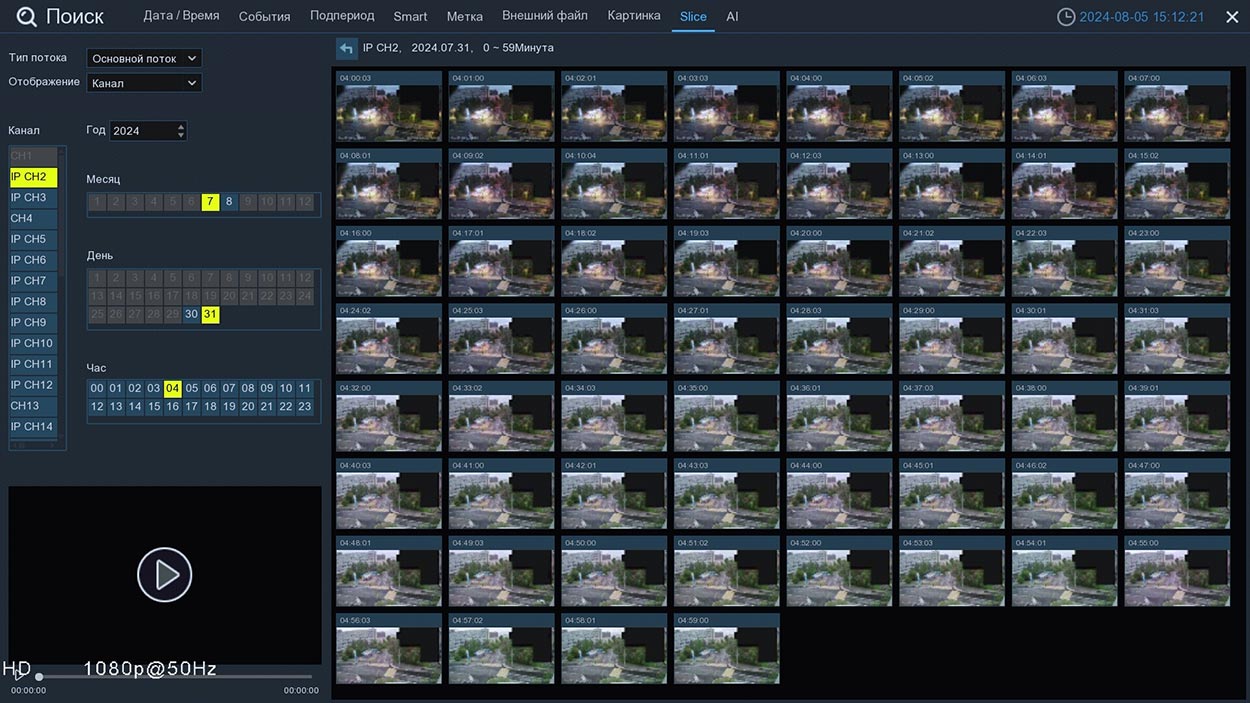This screenshot has height=703, width=1250.
Task: Select month 8 in Месяц row
Action: pyautogui.click(x=229, y=202)
